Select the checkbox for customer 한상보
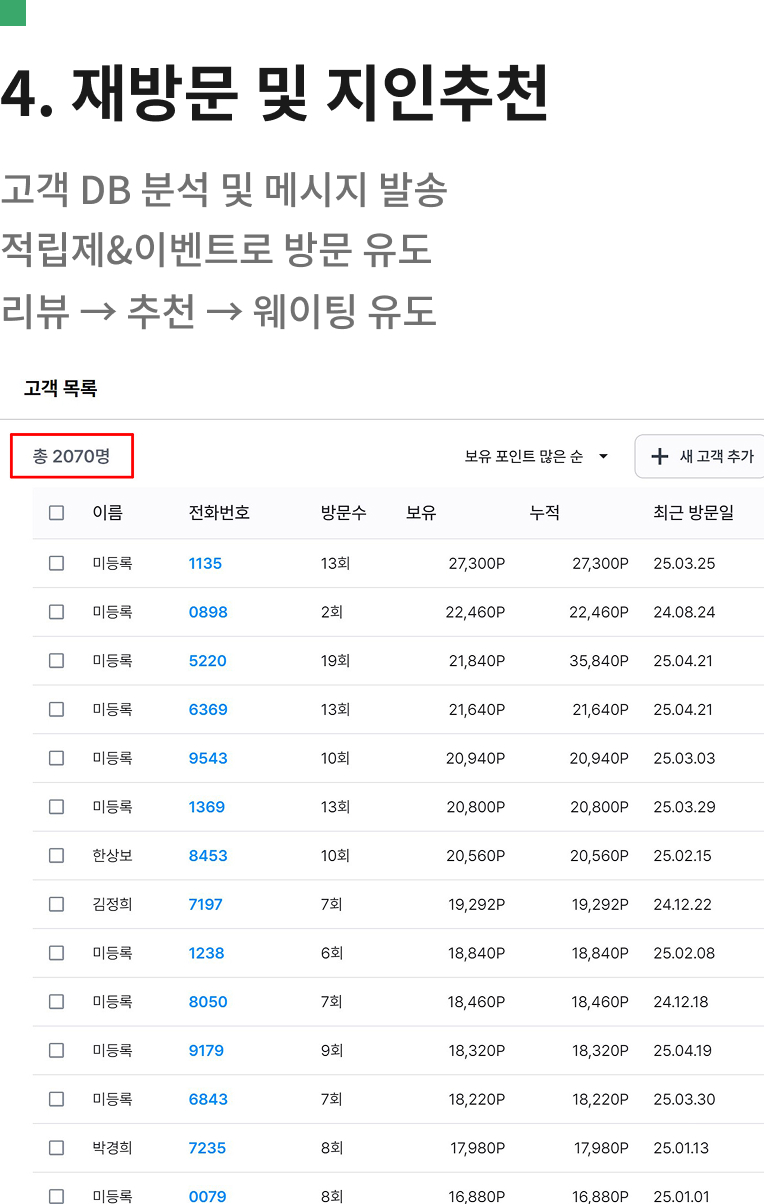This screenshot has height=1204, width=764. pyautogui.click(x=56, y=856)
